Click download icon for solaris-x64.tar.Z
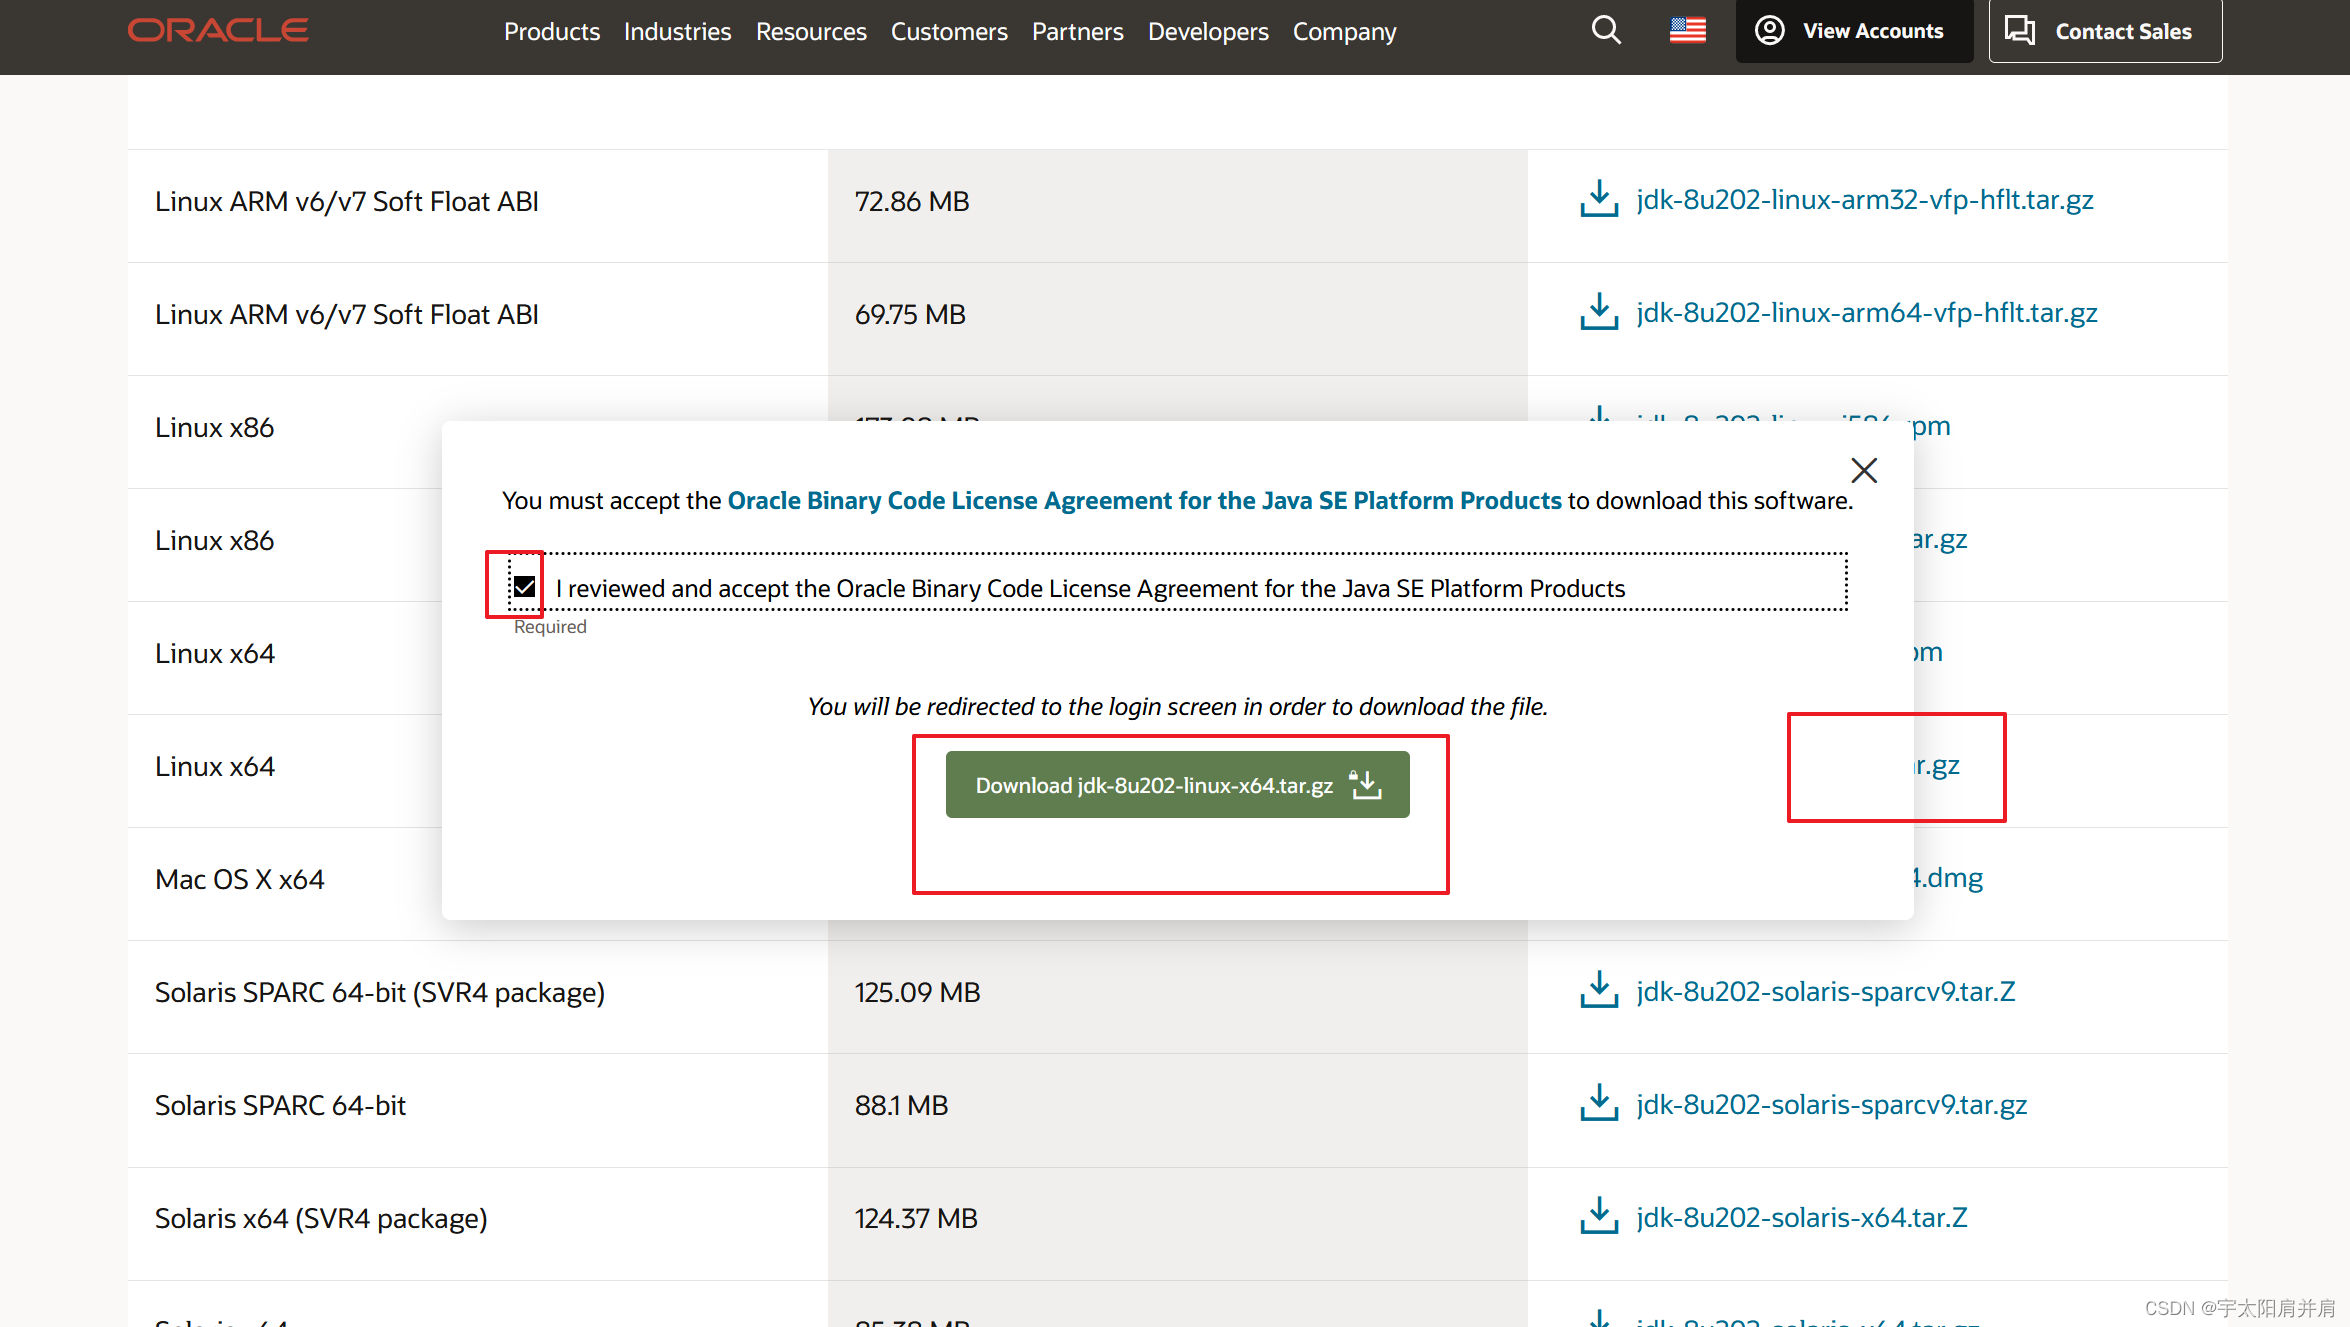Image resolution: width=2350 pixels, height=1327 pixels. pos(1599,1216)
